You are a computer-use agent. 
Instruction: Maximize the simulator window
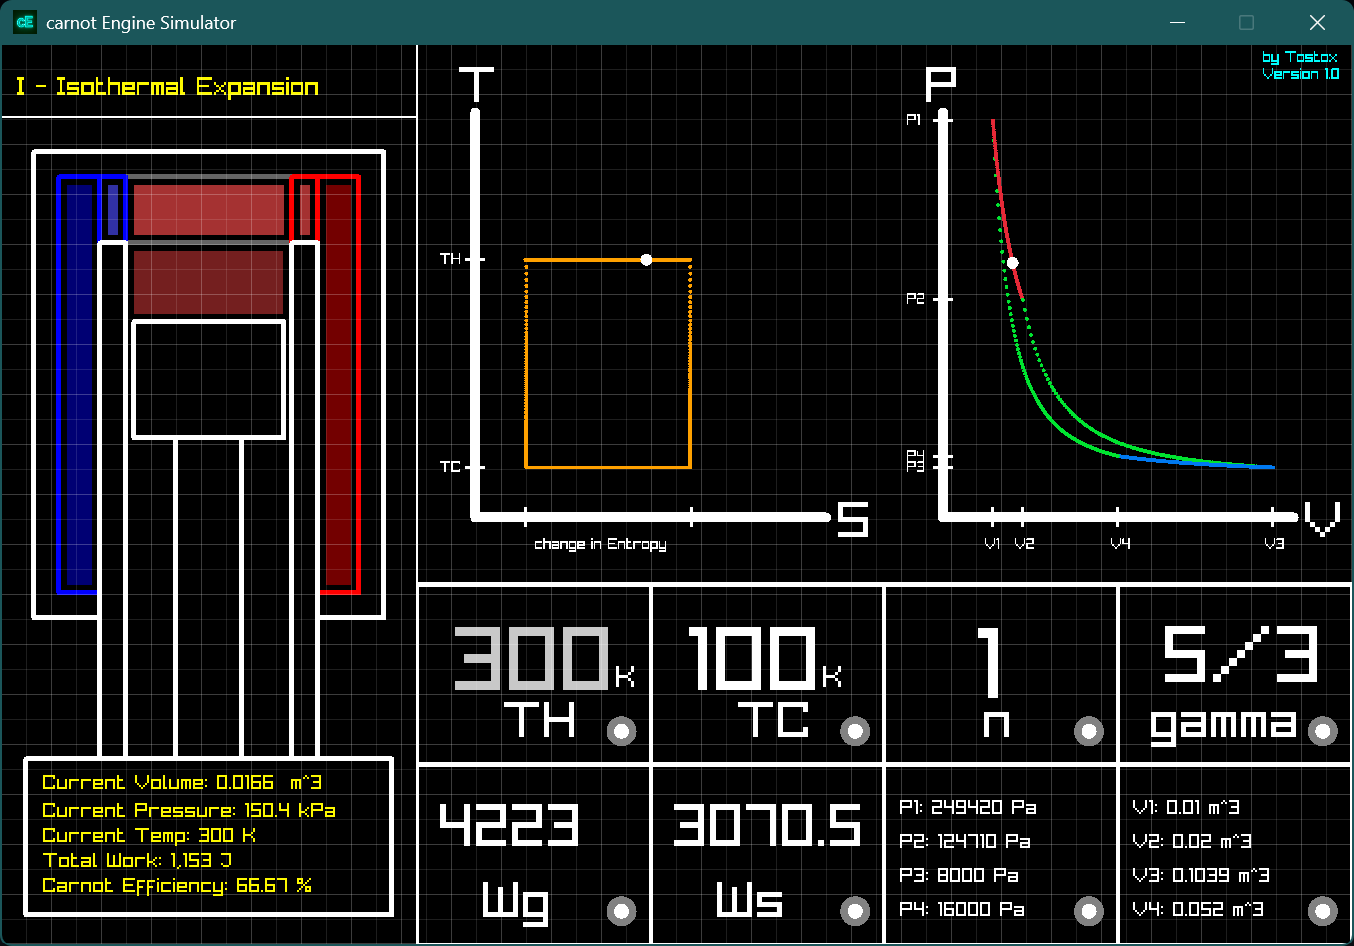tap(1246, 22)
